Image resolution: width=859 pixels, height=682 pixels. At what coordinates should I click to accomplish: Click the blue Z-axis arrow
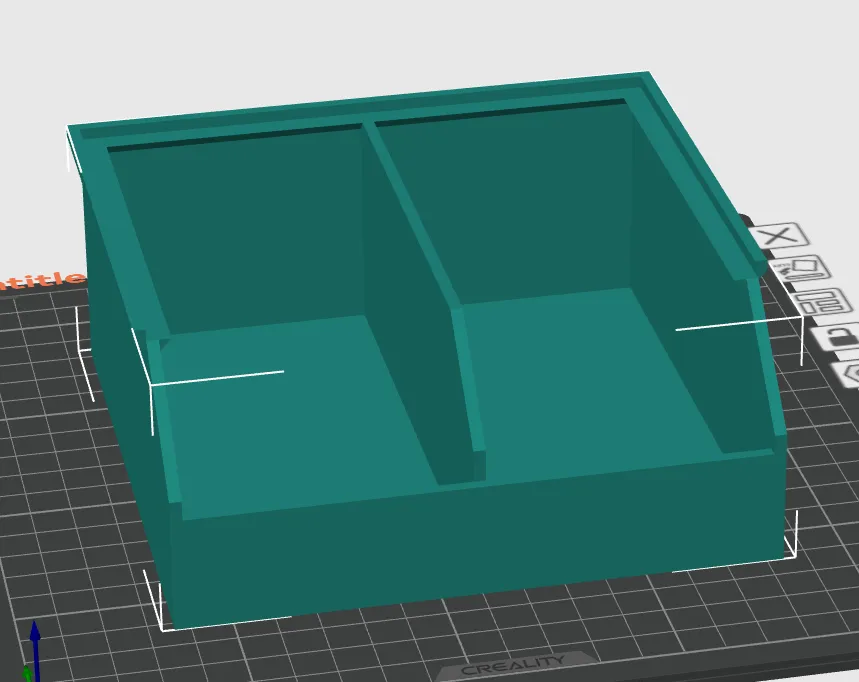pyautogui.click(x=35, y=650)
